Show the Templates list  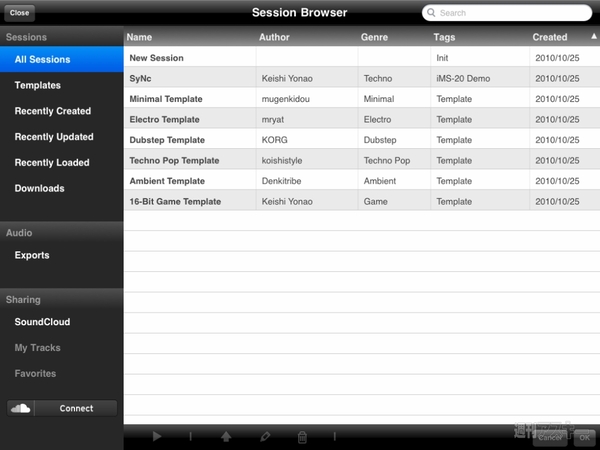pyautogui.click(x=62, y=85)
